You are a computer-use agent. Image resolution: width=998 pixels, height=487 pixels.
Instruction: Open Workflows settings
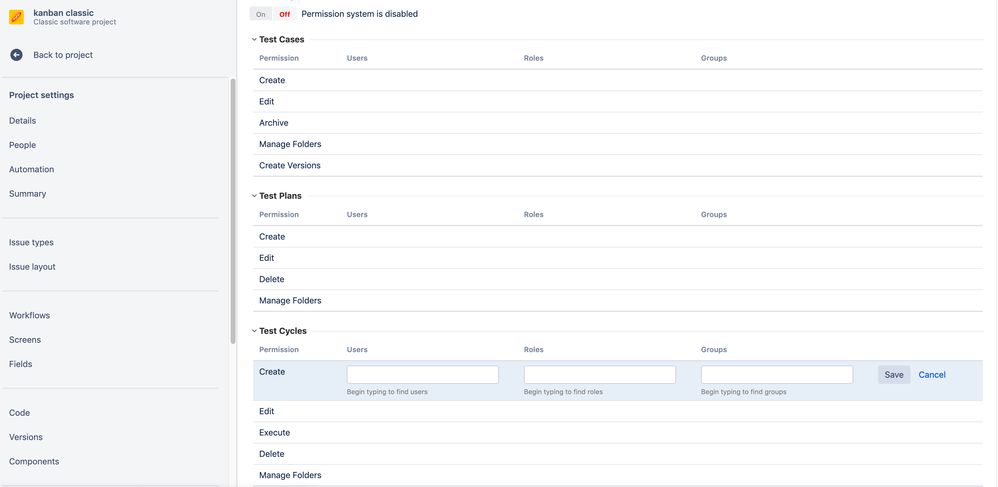[x=29, y=315]
